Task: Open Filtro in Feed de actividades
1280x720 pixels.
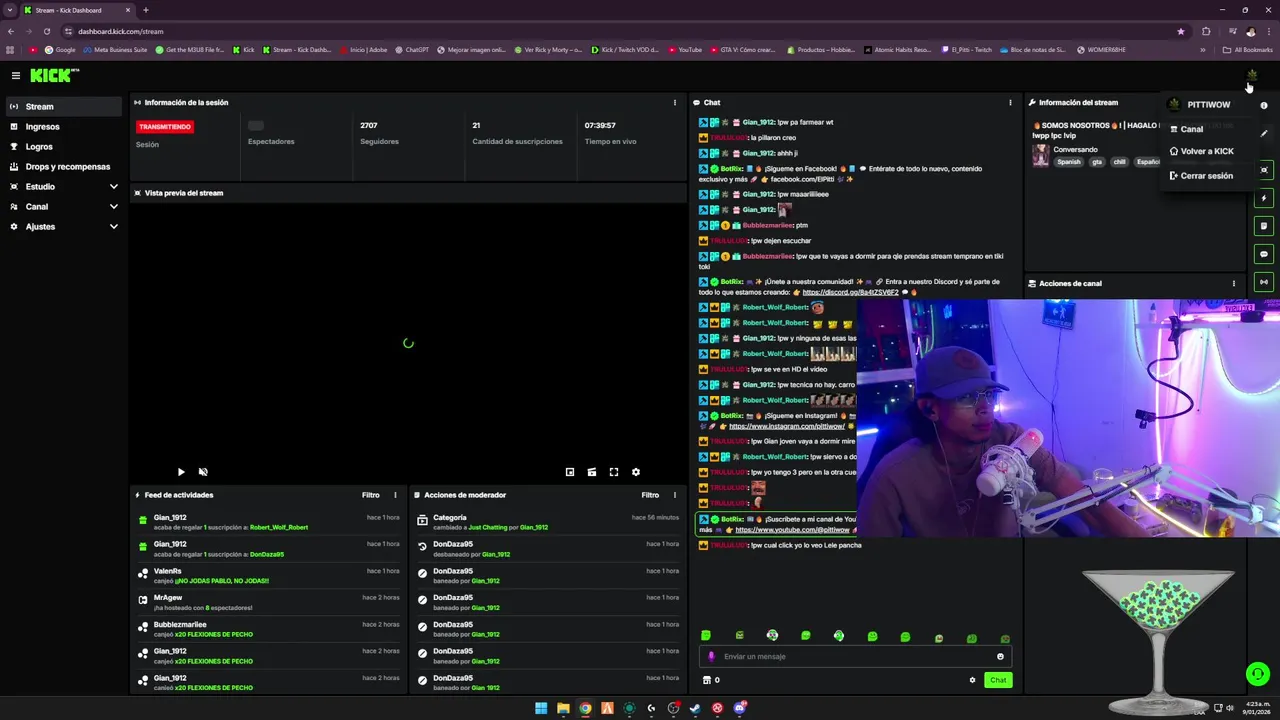Action: [371, 495]
